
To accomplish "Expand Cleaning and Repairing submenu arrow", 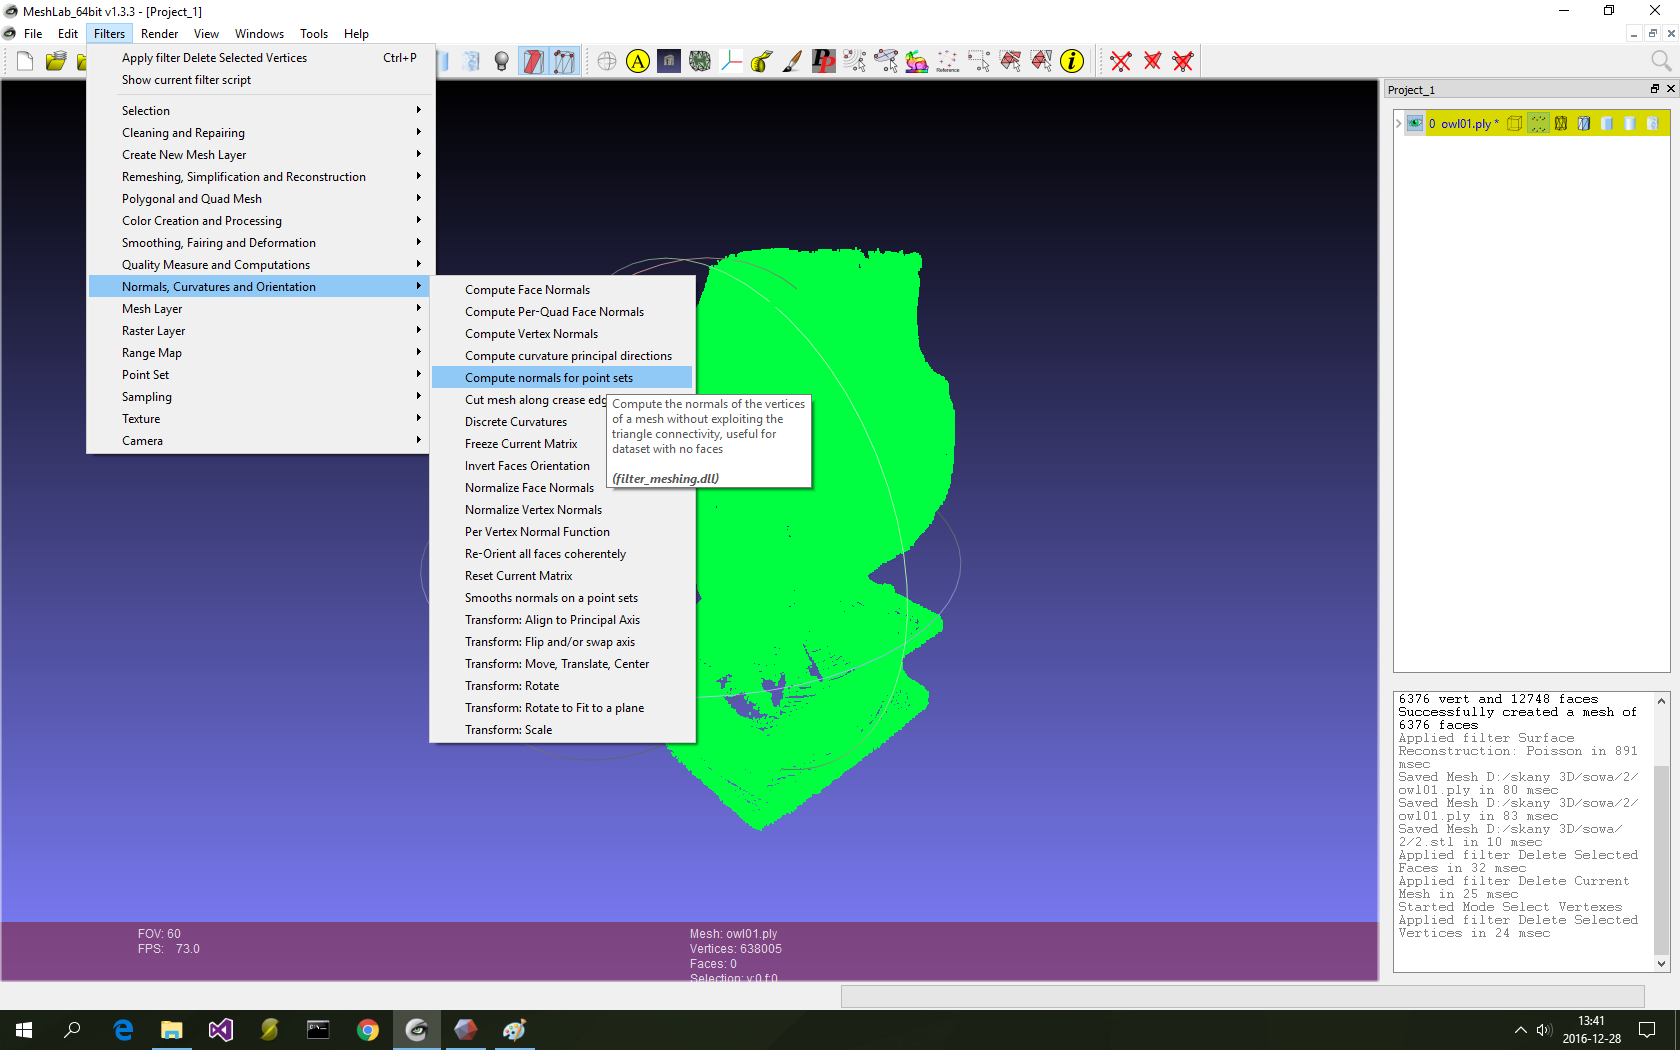I will [x=419, y=132].
